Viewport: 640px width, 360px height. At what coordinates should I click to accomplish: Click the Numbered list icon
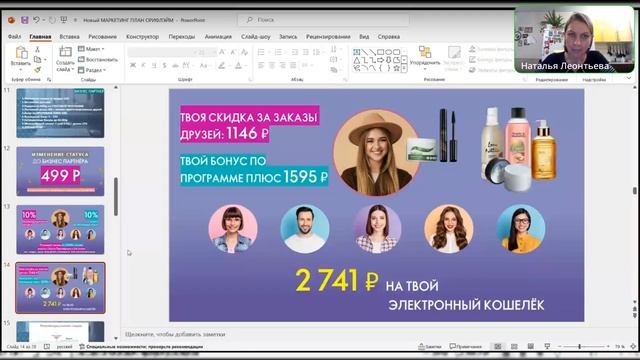(278, 52)
